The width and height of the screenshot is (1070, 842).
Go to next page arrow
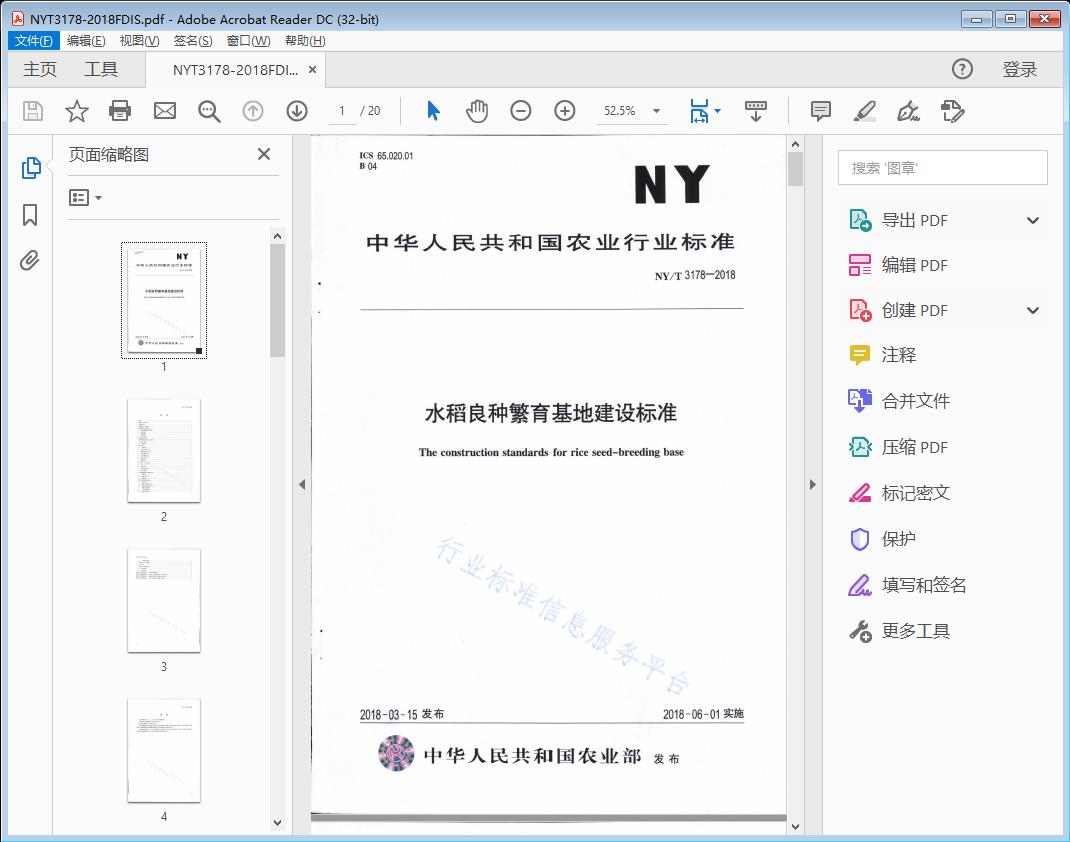point(297,111)
